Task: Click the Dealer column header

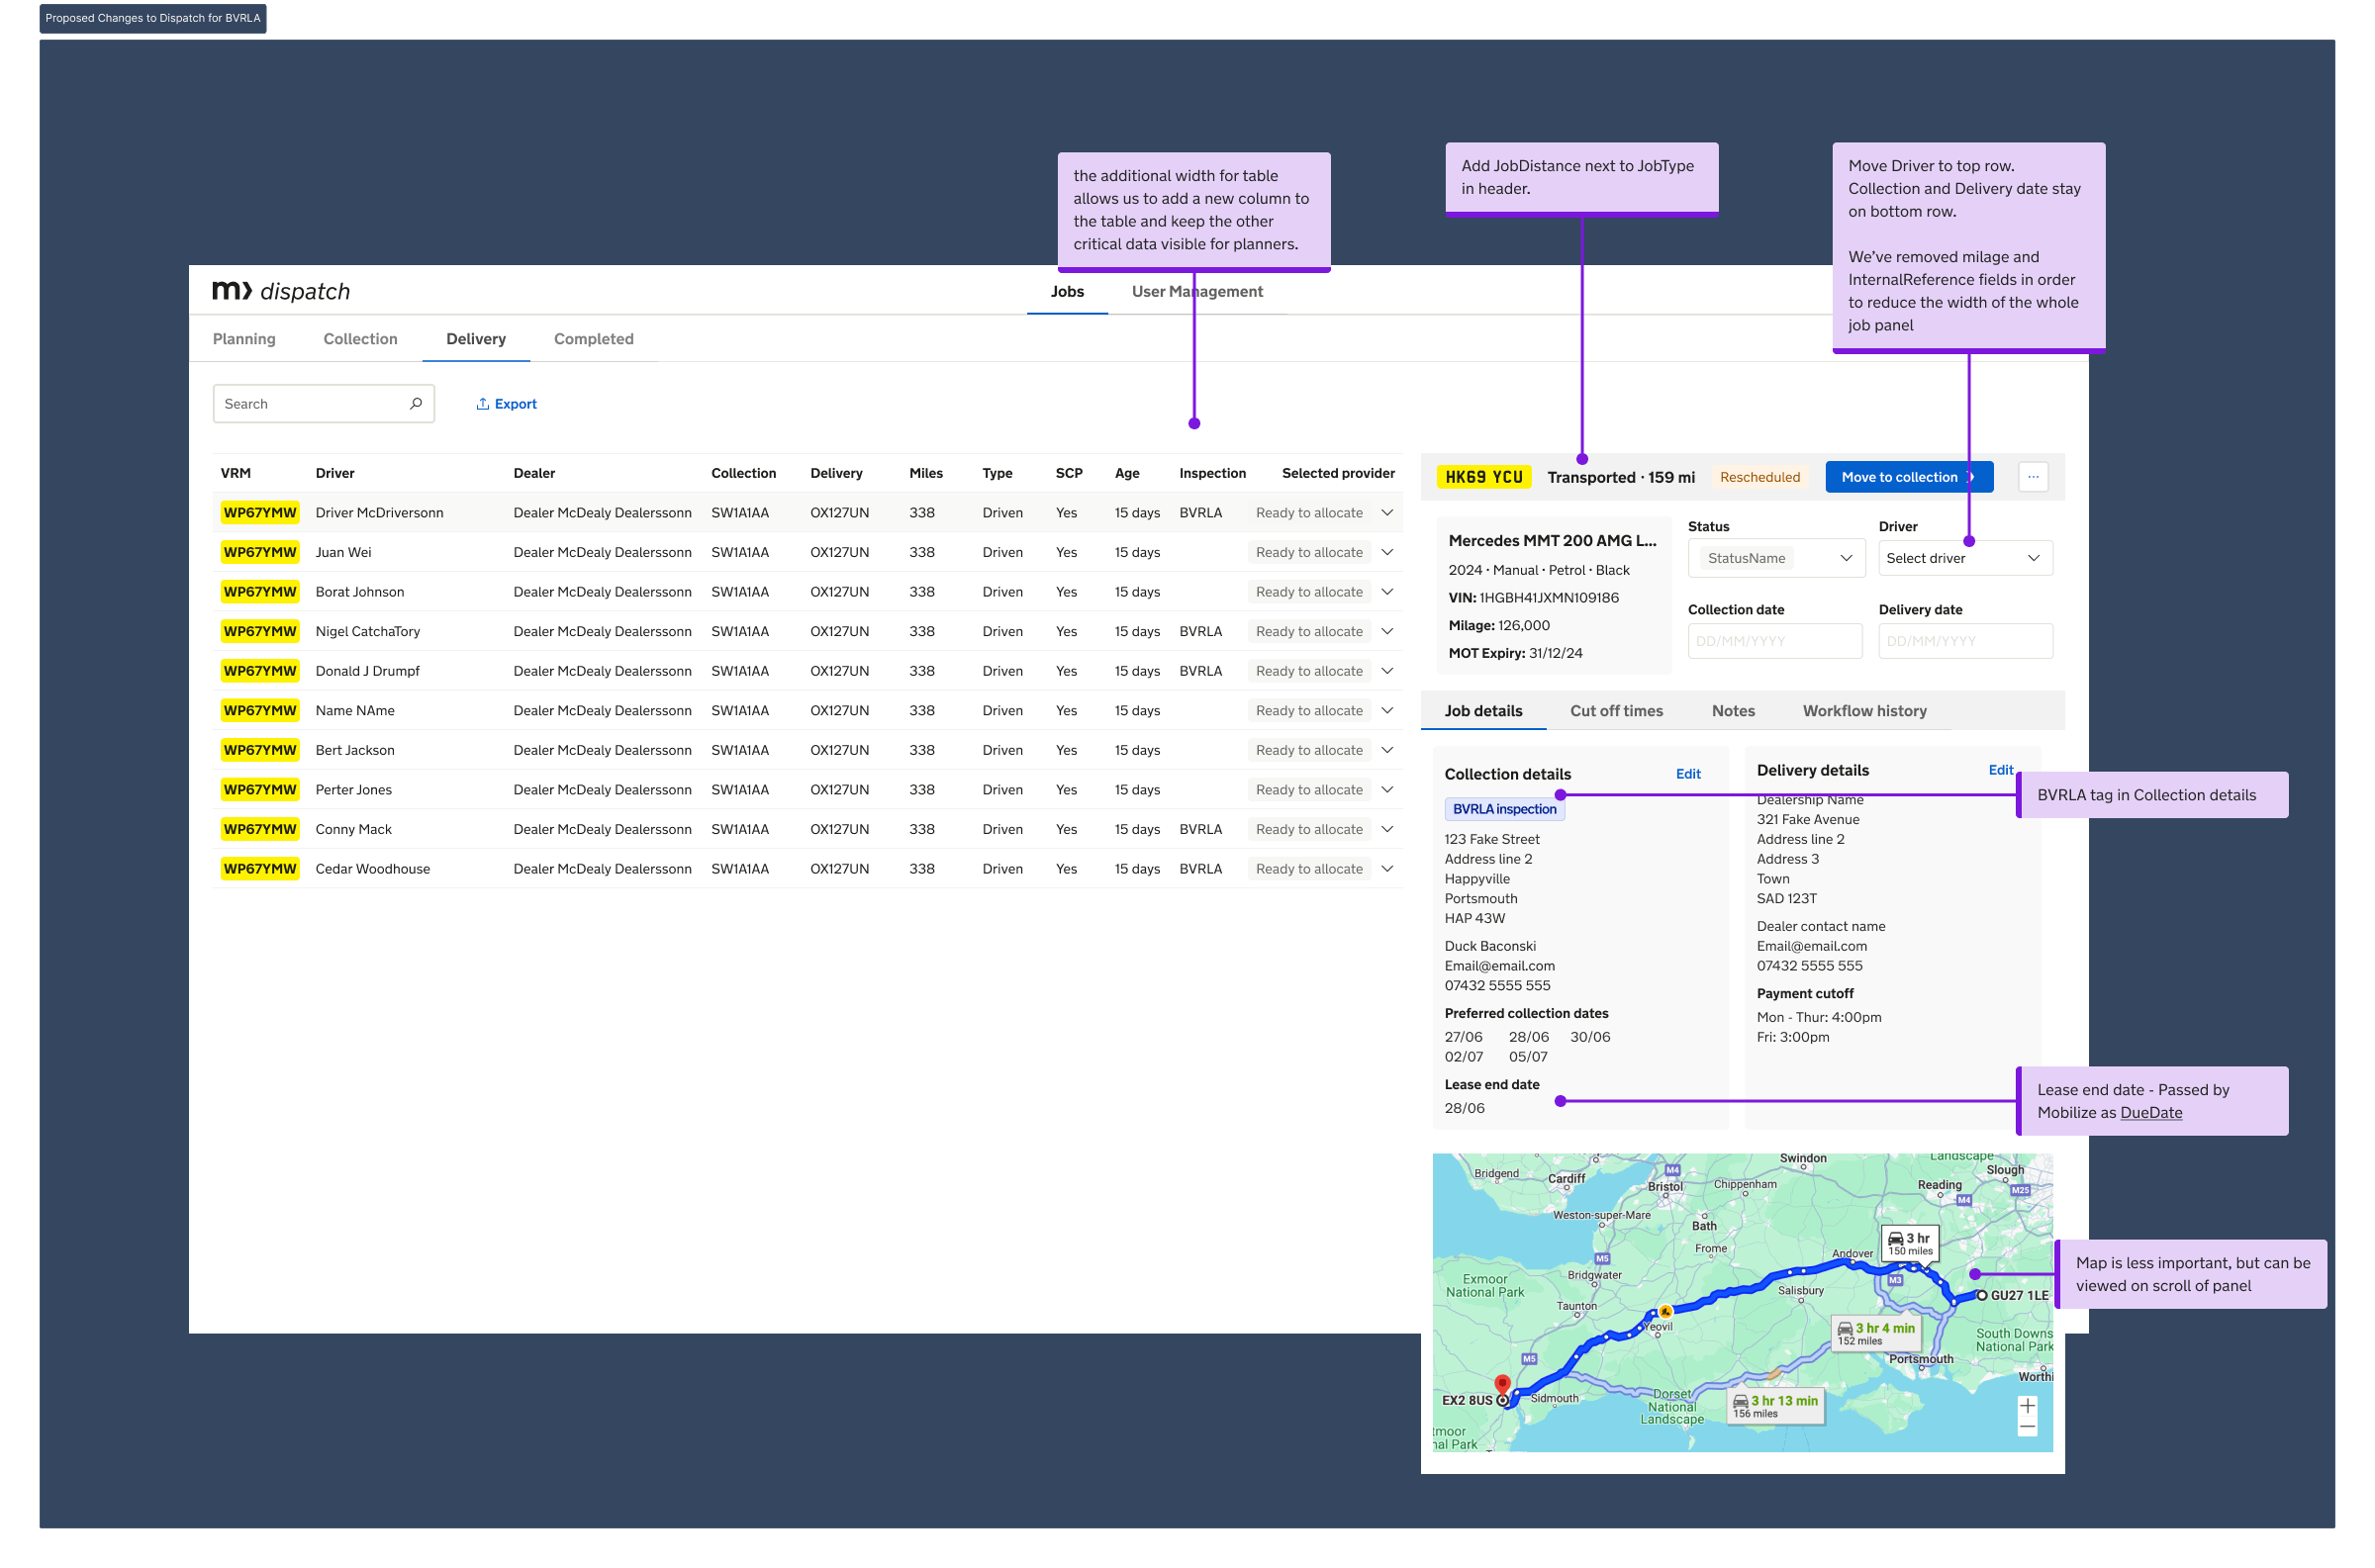Action: click(x=534, y=473)
